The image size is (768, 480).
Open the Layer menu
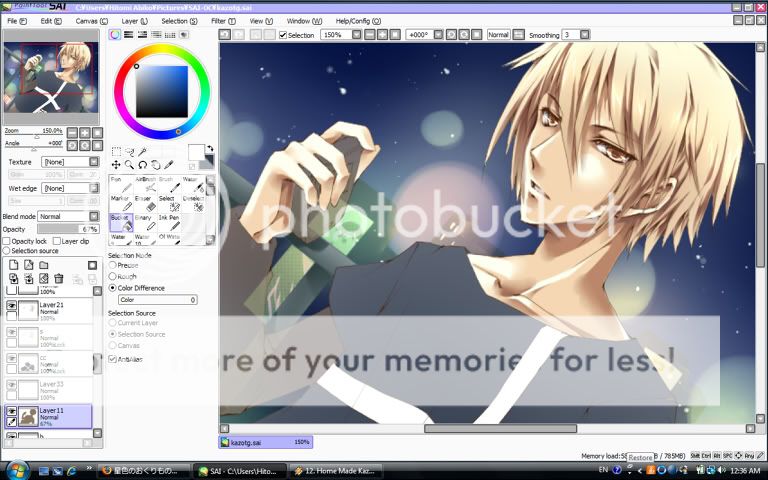coord(134,21)
